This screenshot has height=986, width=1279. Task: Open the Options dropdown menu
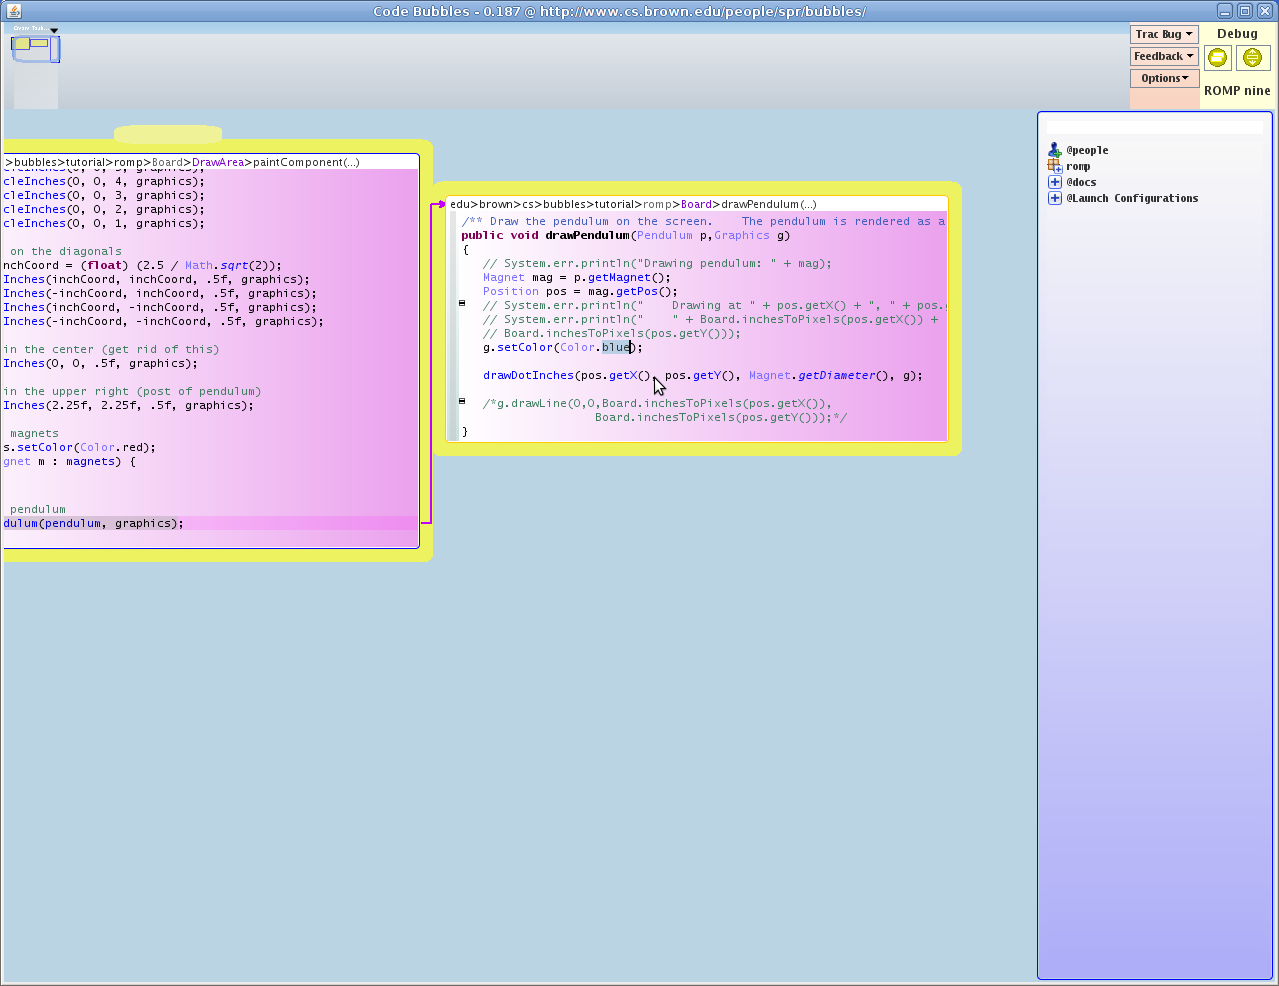1164,78
